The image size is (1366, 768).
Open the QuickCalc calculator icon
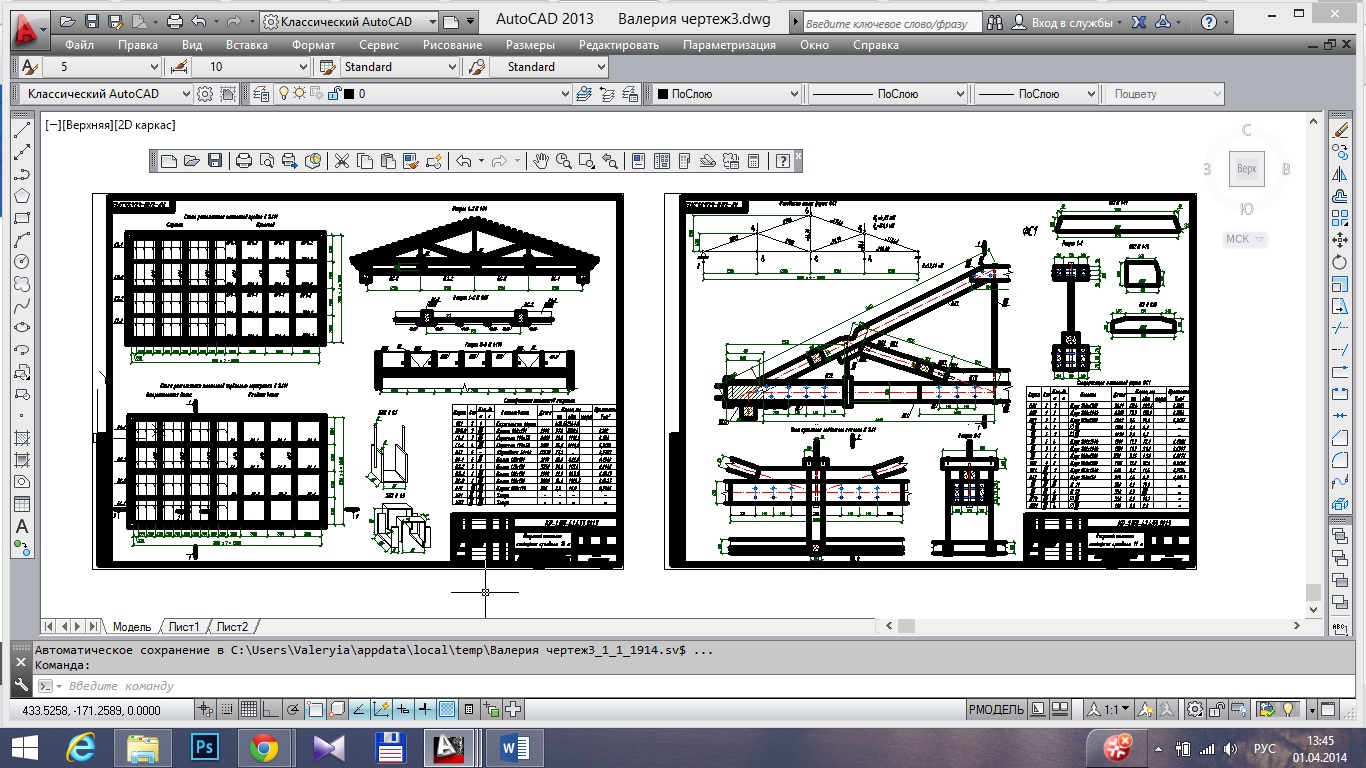point(754,161)
